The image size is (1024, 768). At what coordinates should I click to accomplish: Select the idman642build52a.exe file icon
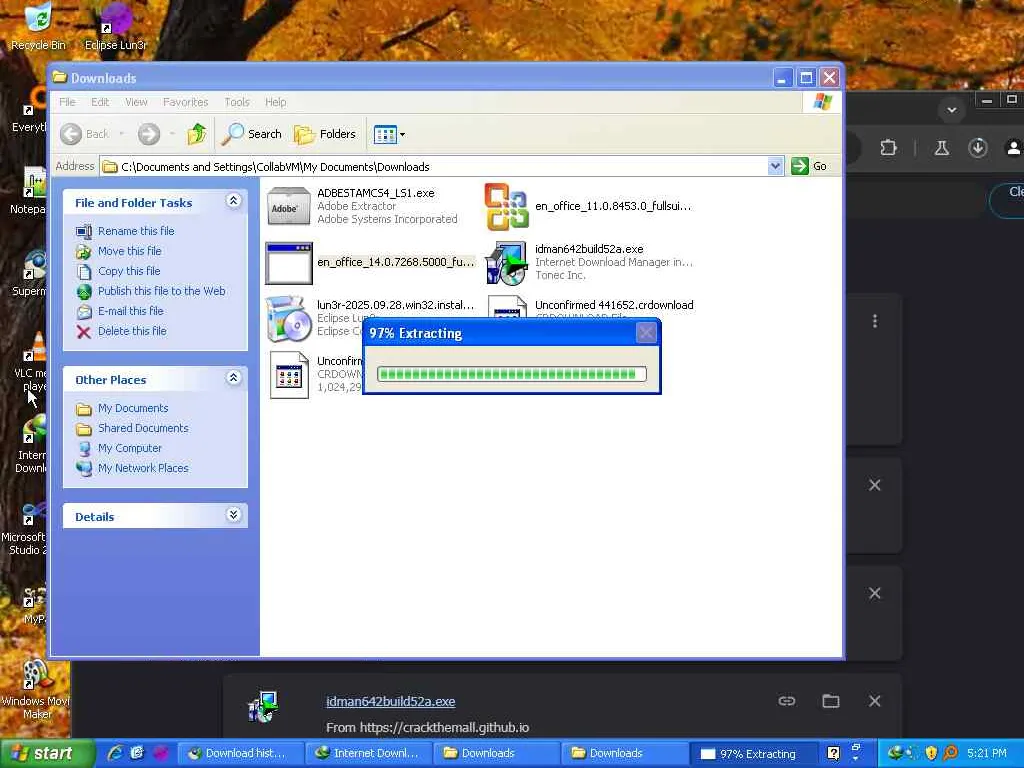tap(506, 263)
